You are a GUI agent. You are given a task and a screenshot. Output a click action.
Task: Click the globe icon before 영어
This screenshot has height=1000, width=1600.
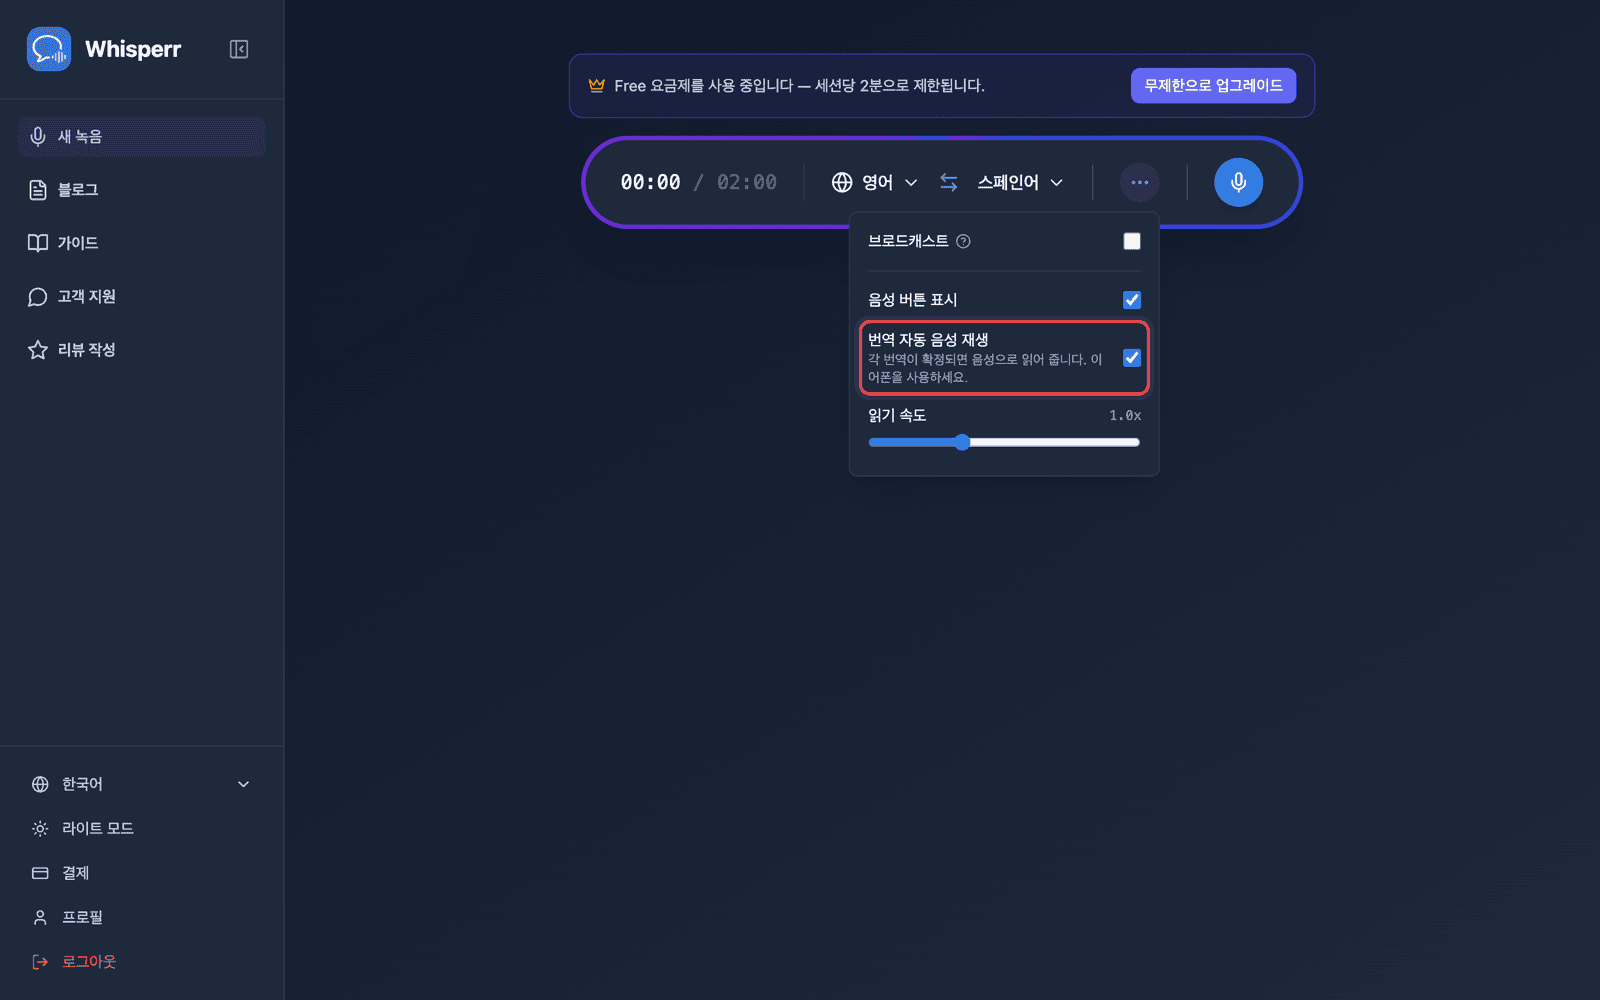coord(842,182)
